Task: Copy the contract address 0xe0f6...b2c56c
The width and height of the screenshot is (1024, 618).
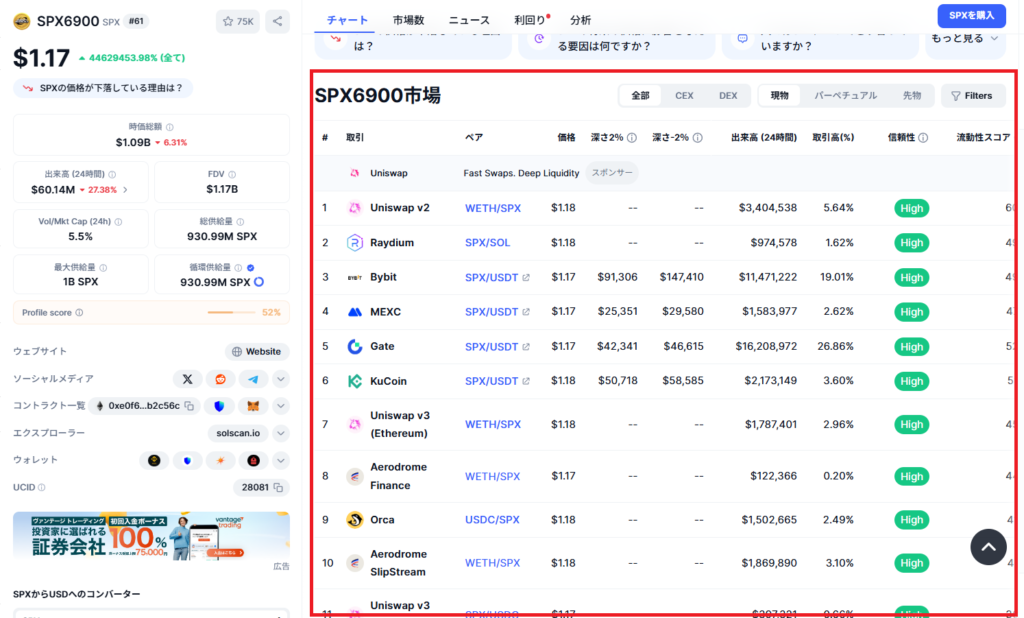Action: tap(189, 406)
